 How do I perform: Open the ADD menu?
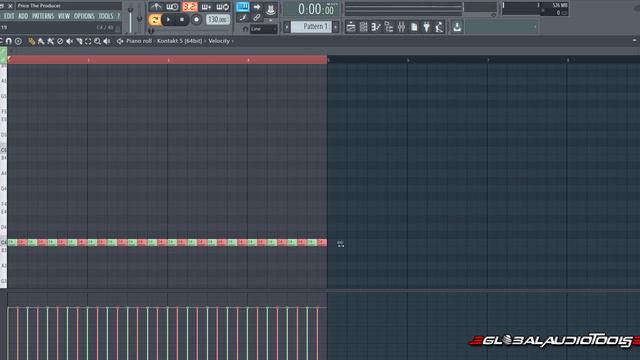point(23,16)
